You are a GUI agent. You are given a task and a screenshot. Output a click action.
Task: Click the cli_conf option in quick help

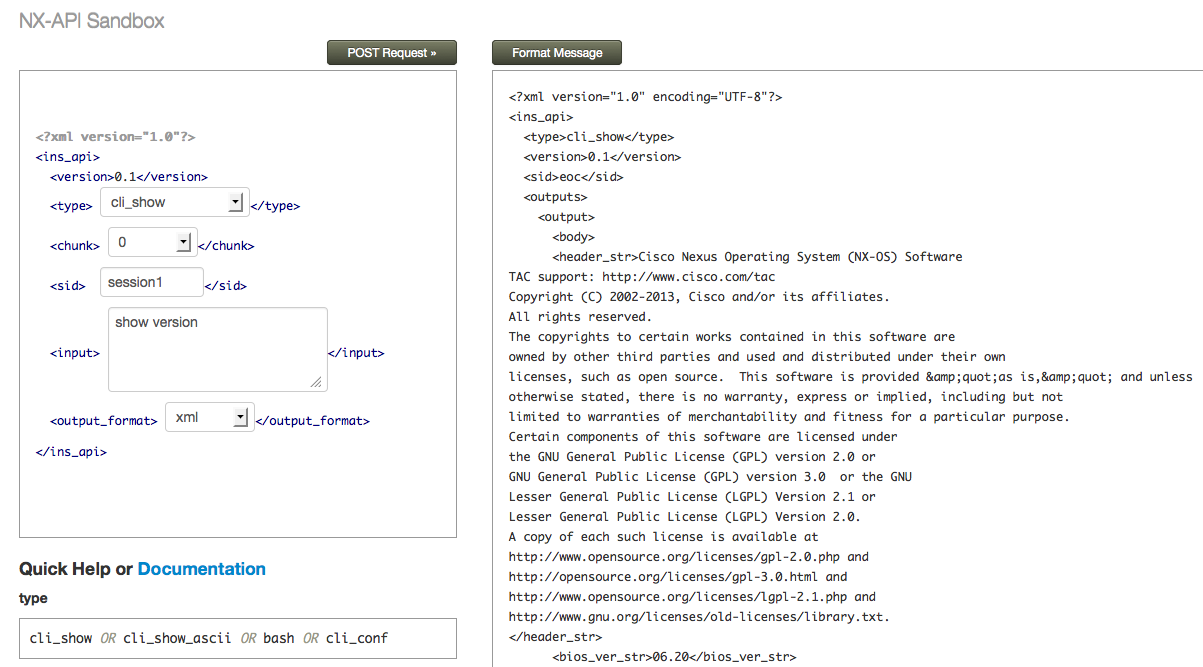(x=357, y=638)
